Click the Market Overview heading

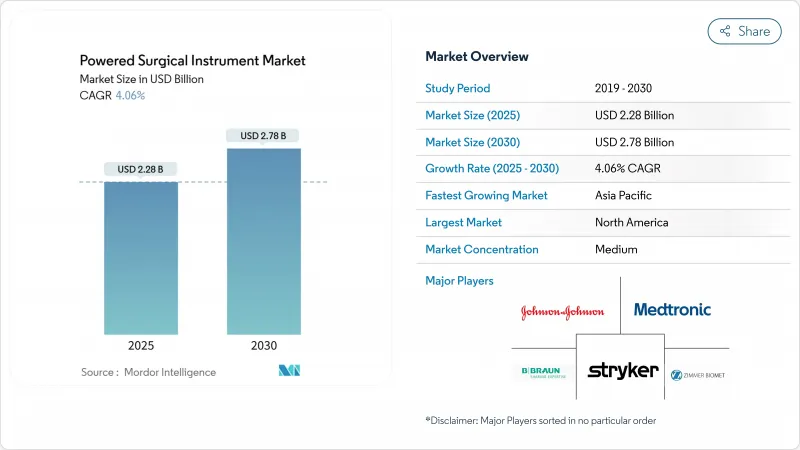477,57
